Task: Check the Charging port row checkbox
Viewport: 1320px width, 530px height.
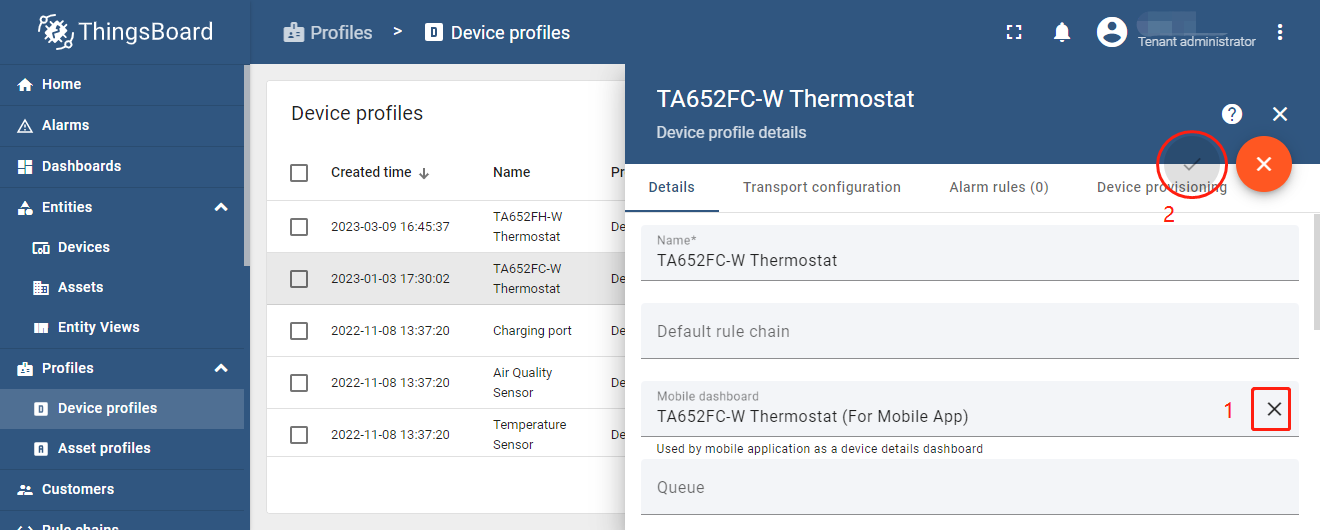Action: point(299,331)
